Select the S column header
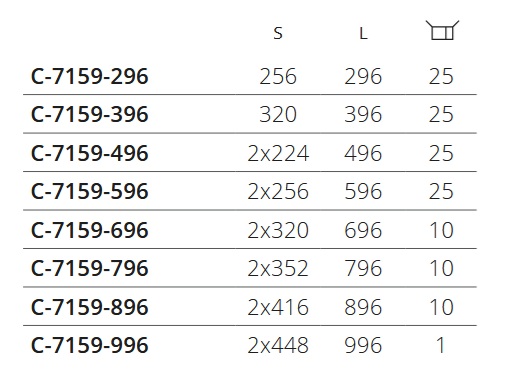 click(x=278, y=33)
